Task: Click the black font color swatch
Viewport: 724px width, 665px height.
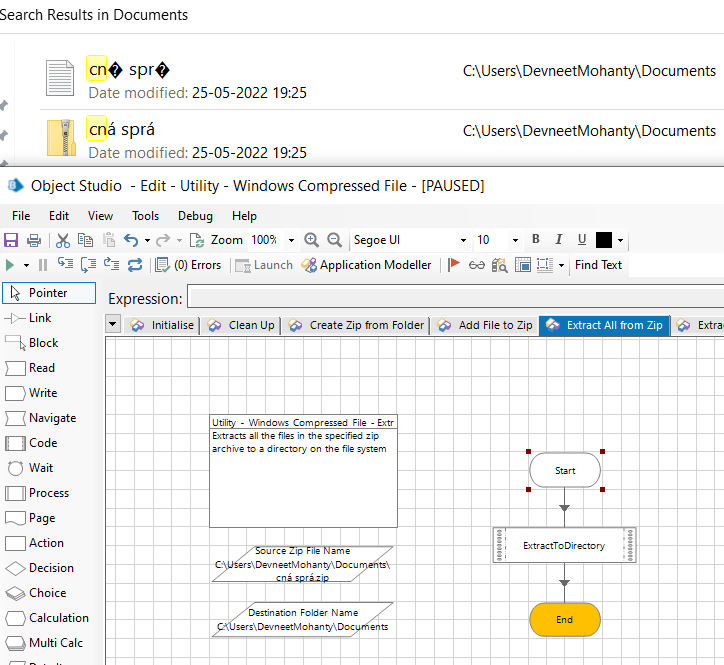Action: click(x=604, y=240)
